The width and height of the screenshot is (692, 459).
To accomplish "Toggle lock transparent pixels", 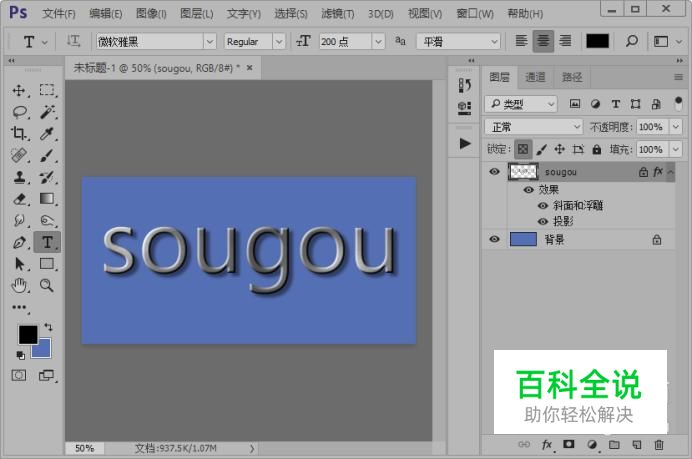I will (523, 149).
